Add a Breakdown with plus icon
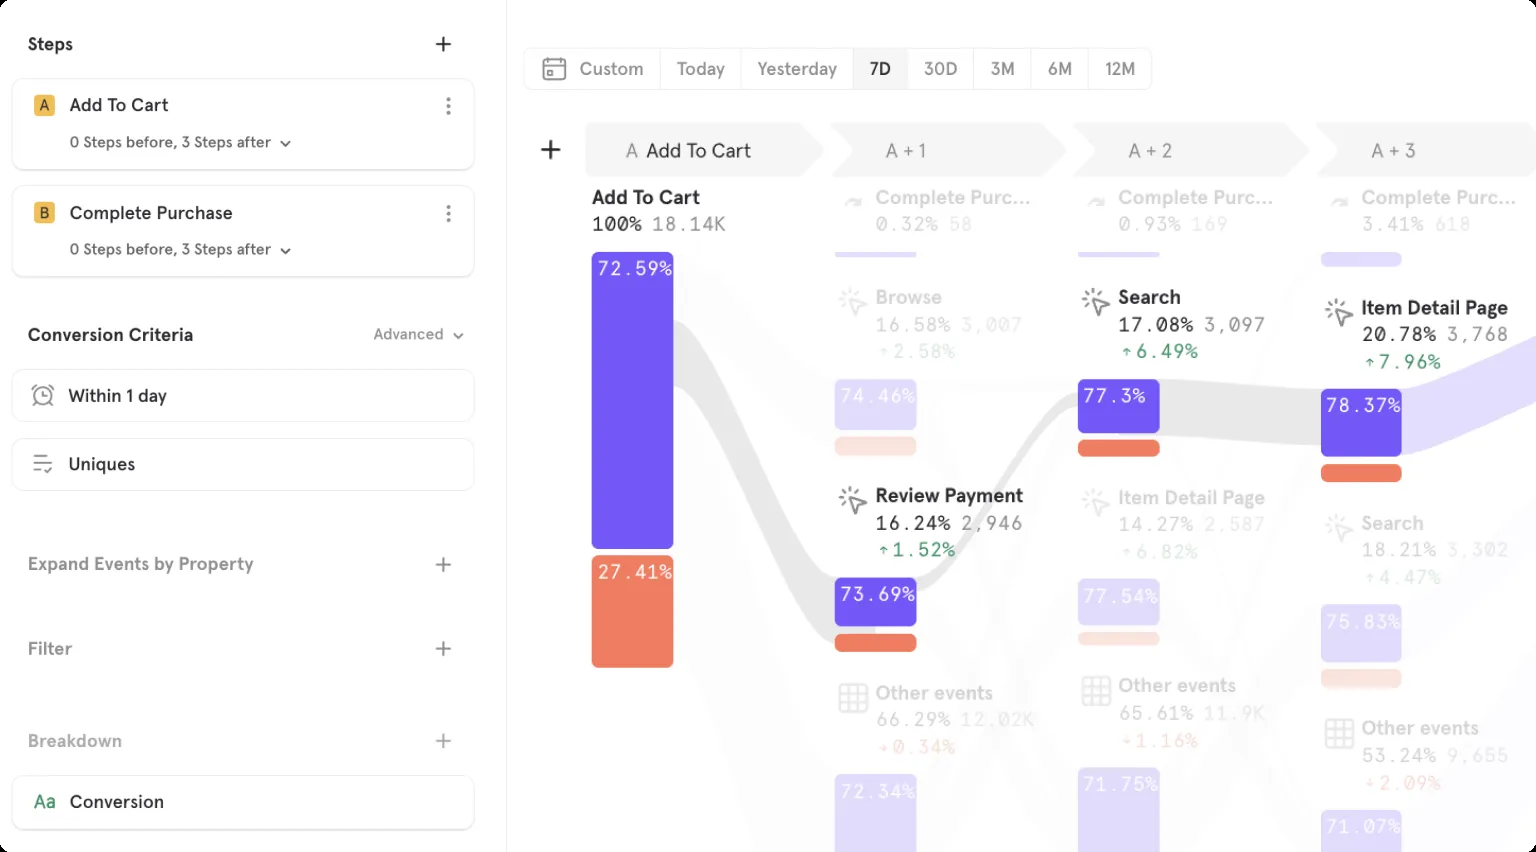The width and height of the screenshot is (1536, 852). click(444, 741)
